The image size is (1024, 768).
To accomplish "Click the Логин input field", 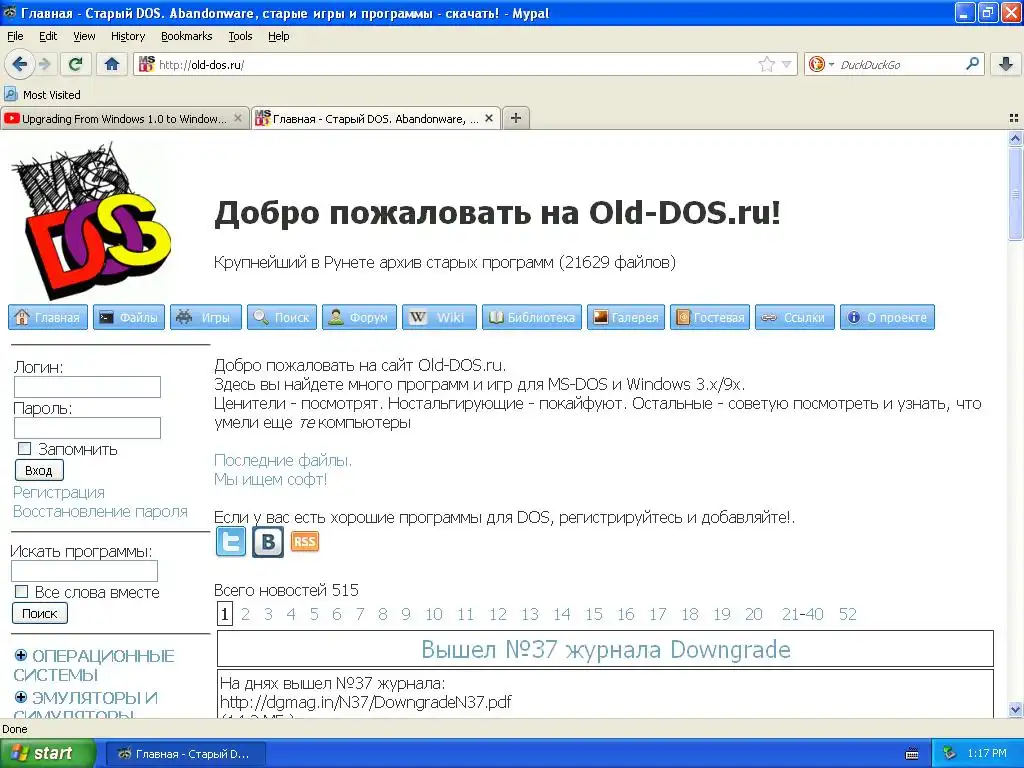I will (87, 387).
